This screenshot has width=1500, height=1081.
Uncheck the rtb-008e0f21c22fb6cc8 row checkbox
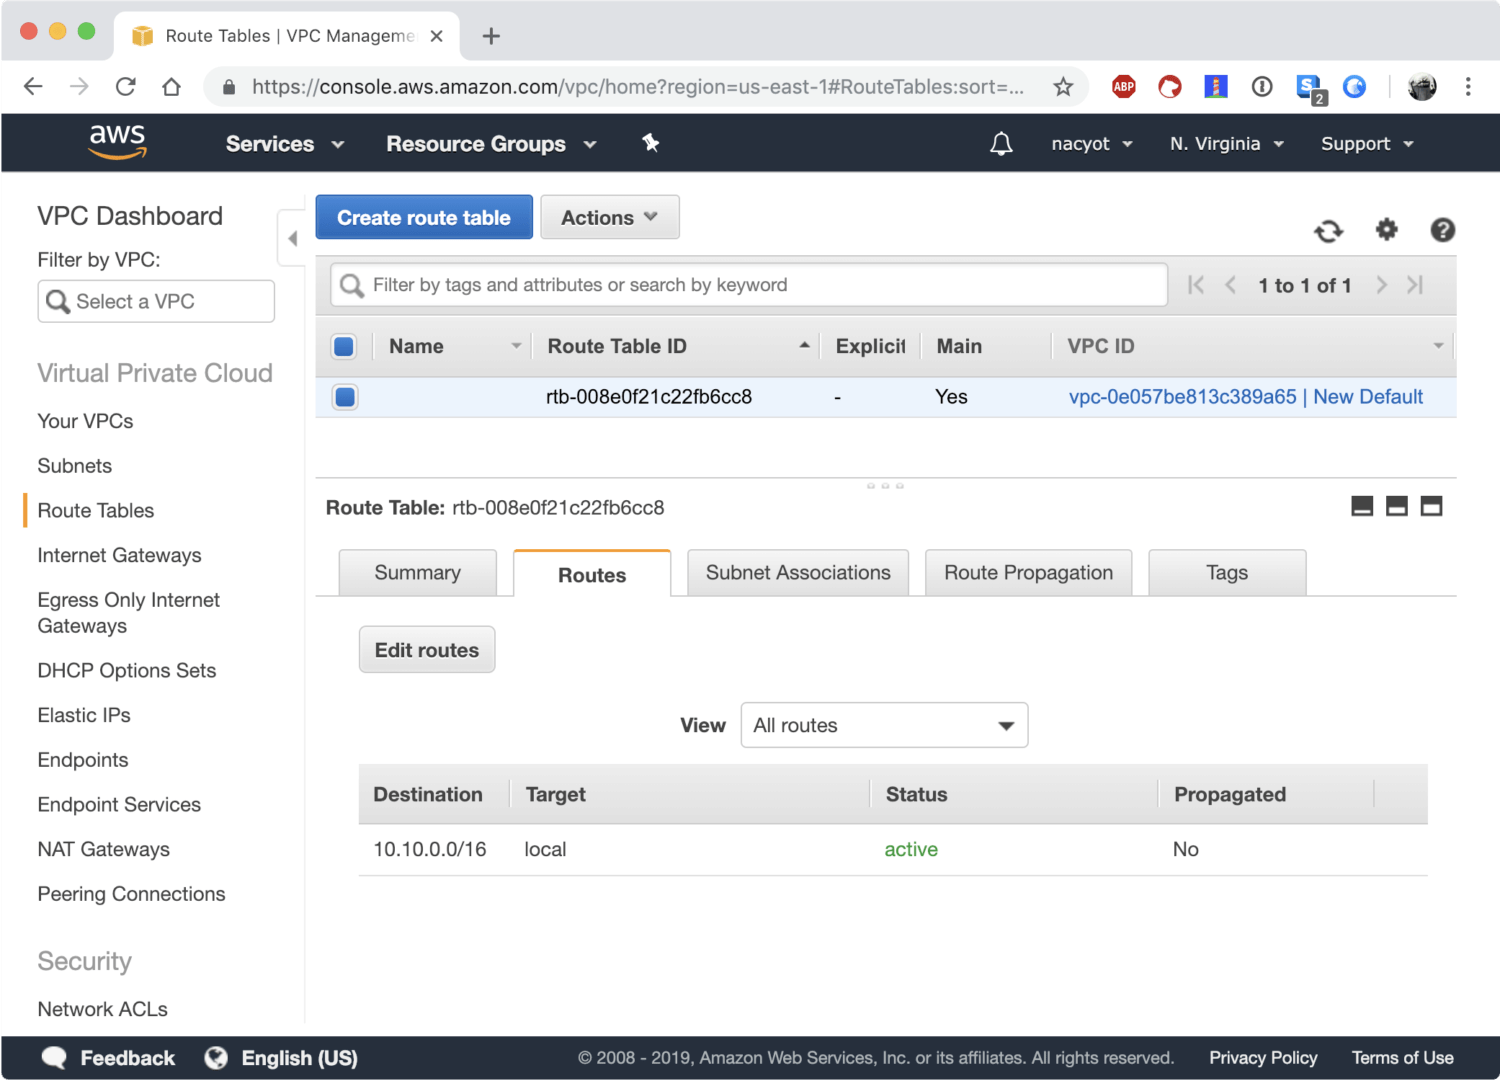(345, 397)
